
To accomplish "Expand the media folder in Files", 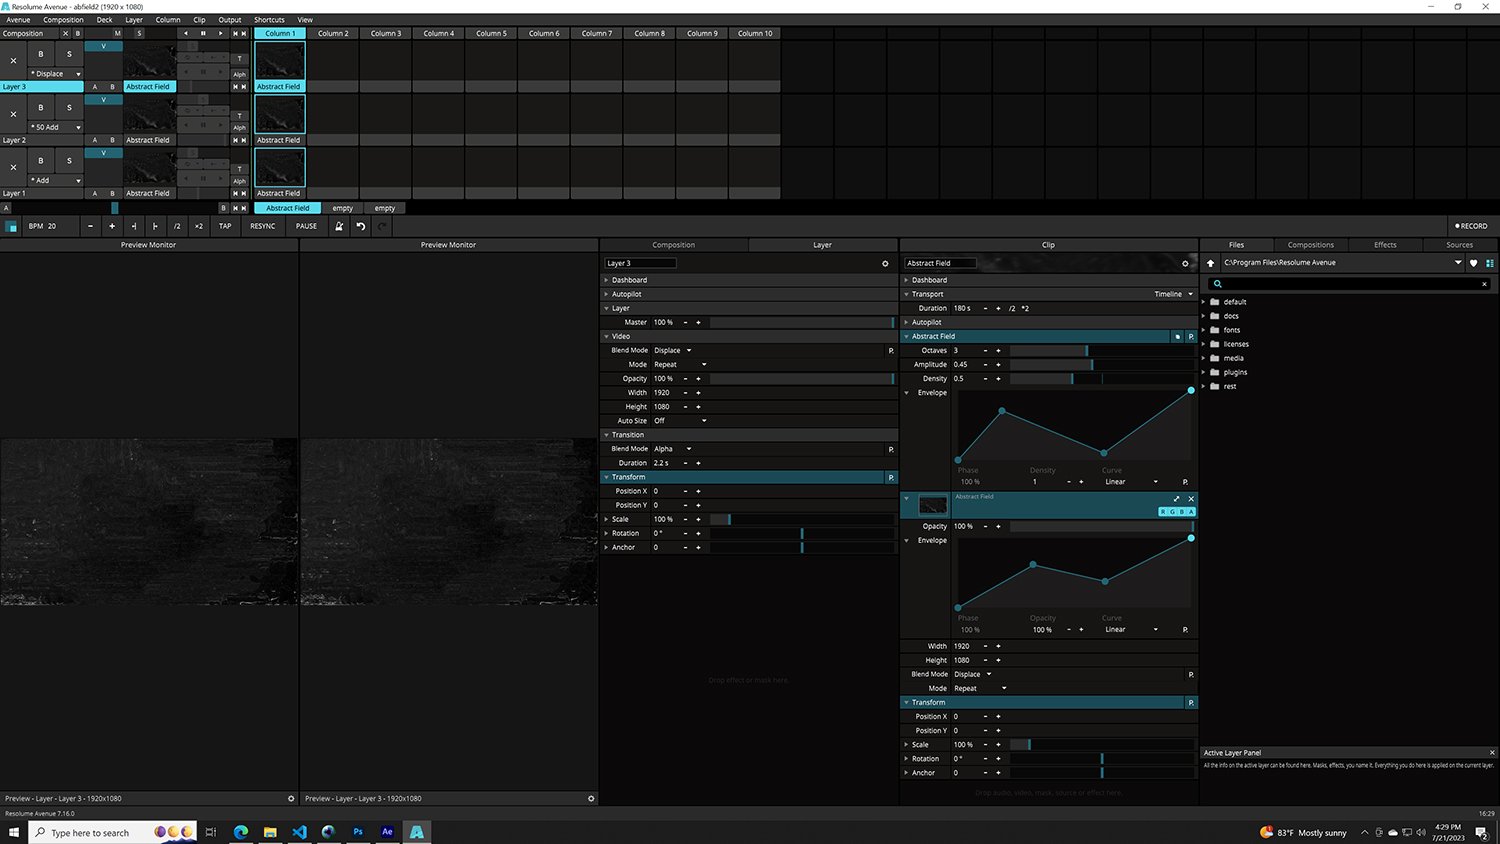I will (x=1204, y=358).
